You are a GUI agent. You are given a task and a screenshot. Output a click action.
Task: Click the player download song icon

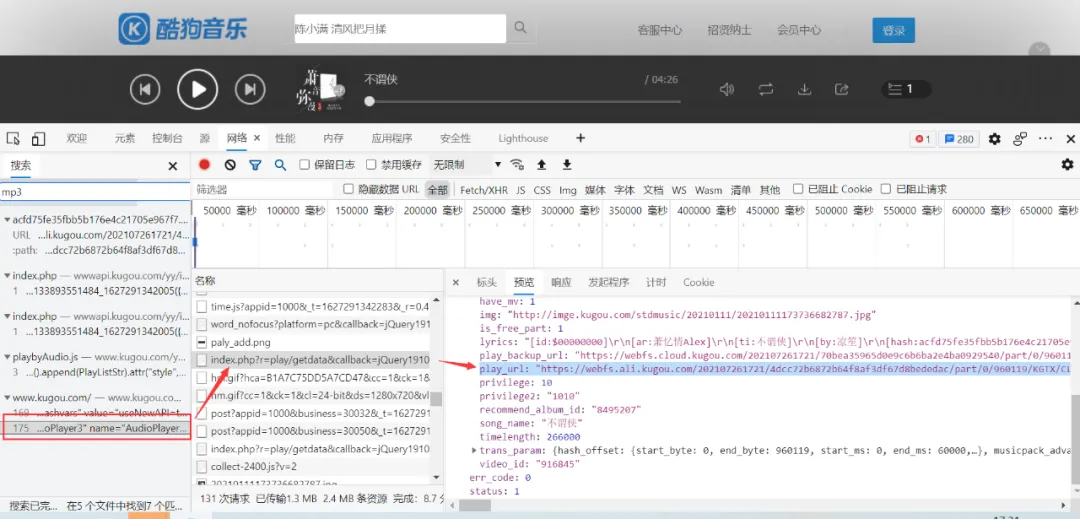(x=804, y=89)
